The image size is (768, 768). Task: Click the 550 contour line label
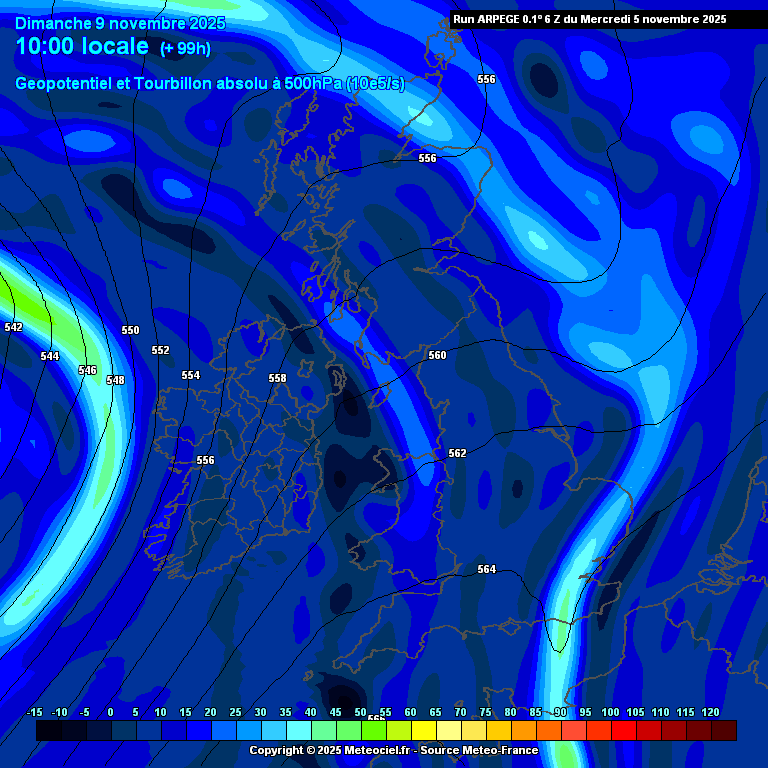pos(131,330)
